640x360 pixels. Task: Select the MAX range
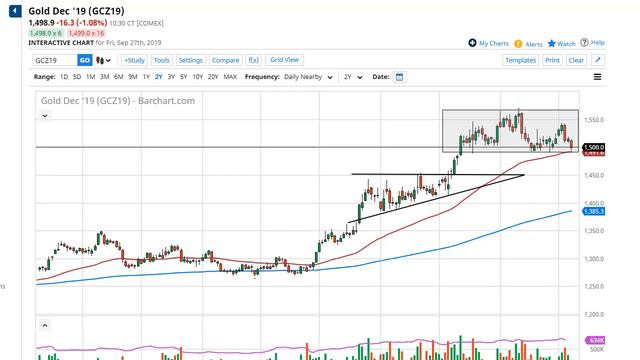(x=230, y=77)
